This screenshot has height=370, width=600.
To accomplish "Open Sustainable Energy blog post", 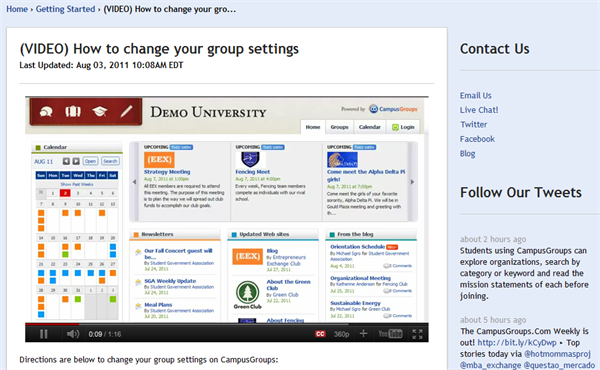I will tap(355, 303).
